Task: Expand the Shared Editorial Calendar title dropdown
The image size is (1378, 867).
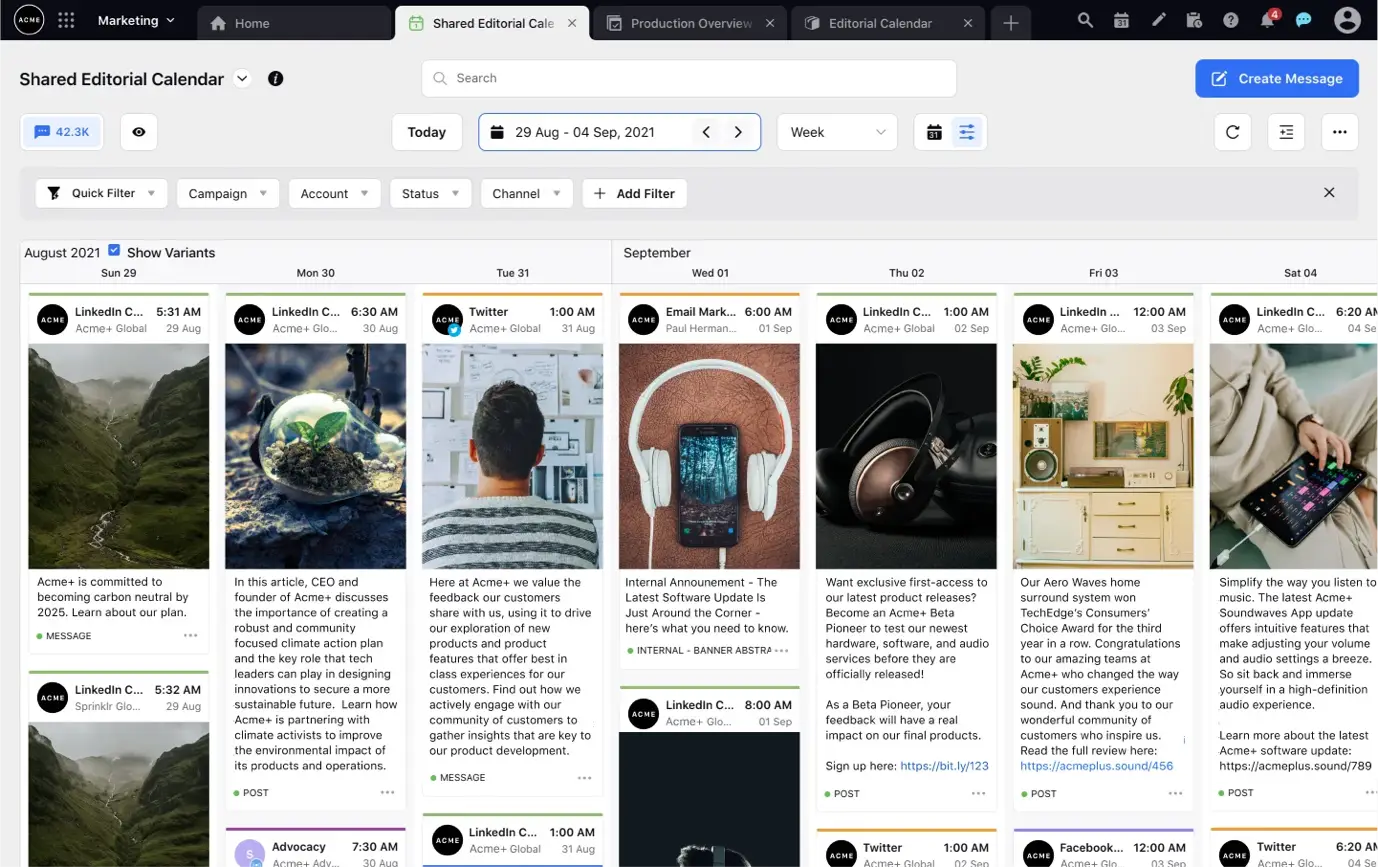Action: (x=242, y=78)
